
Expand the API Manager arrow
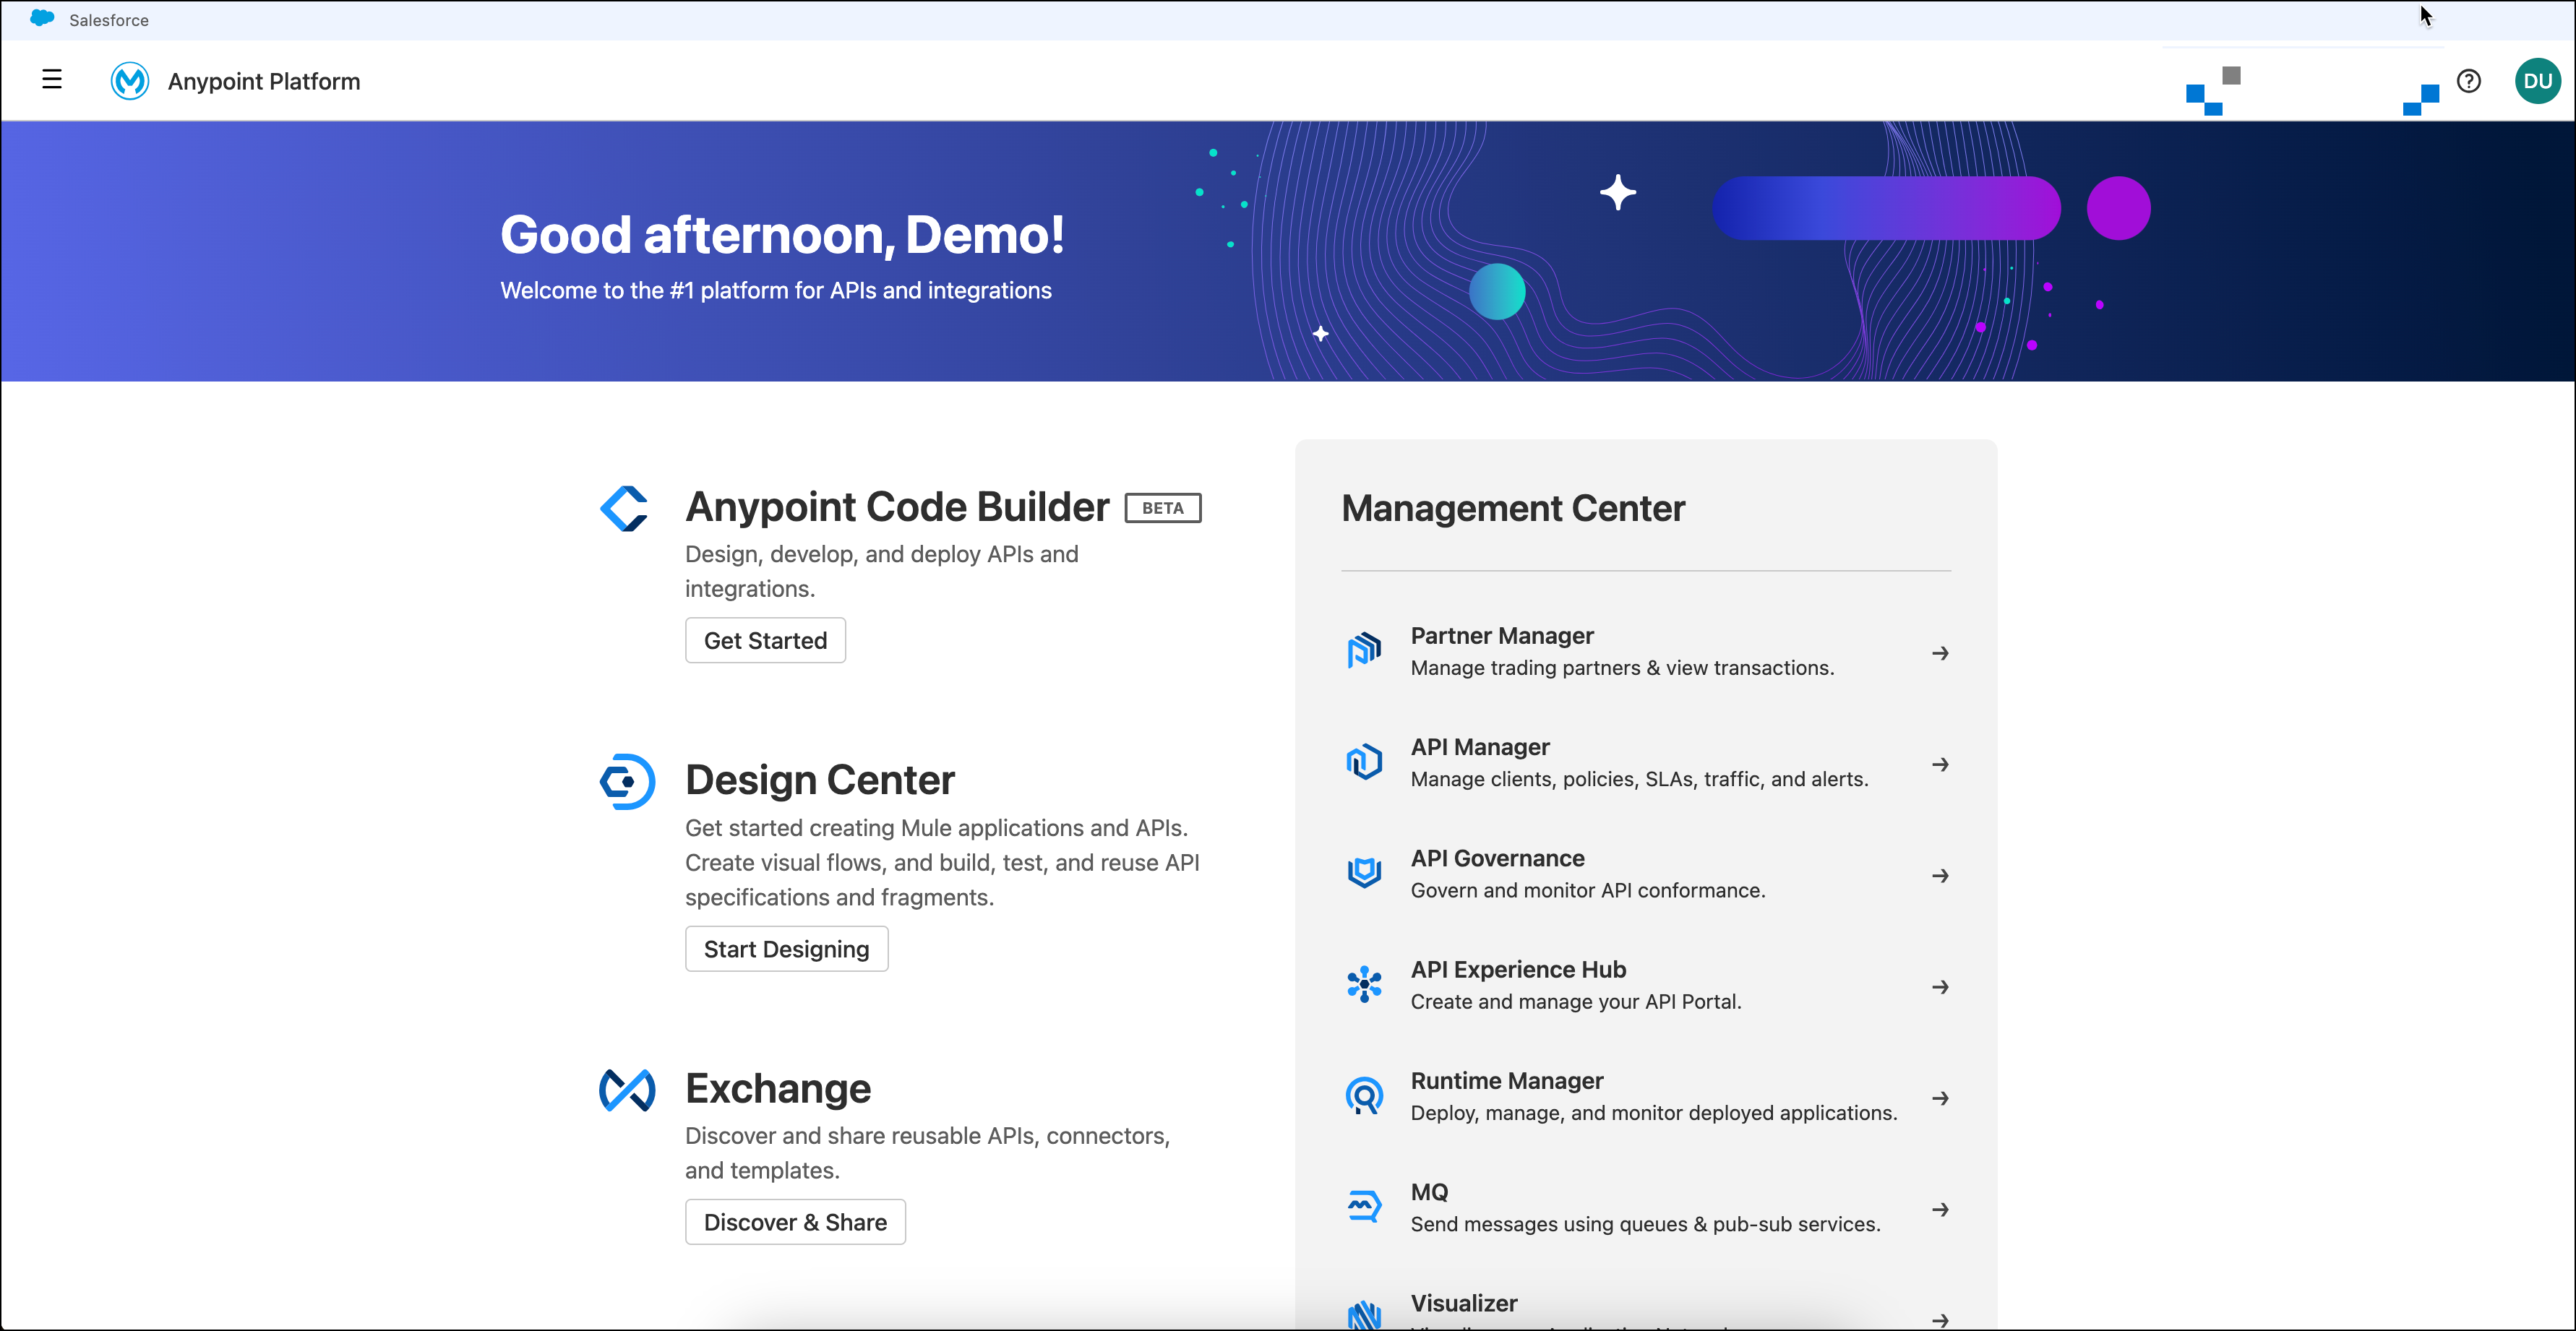click(x=1939, y=764)
